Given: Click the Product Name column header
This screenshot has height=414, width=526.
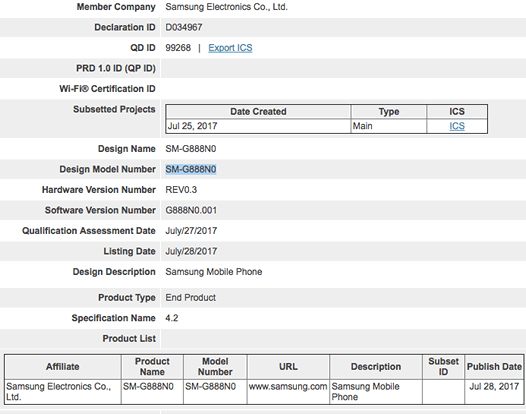Looking at the screenshot, I should coord(152,367).
